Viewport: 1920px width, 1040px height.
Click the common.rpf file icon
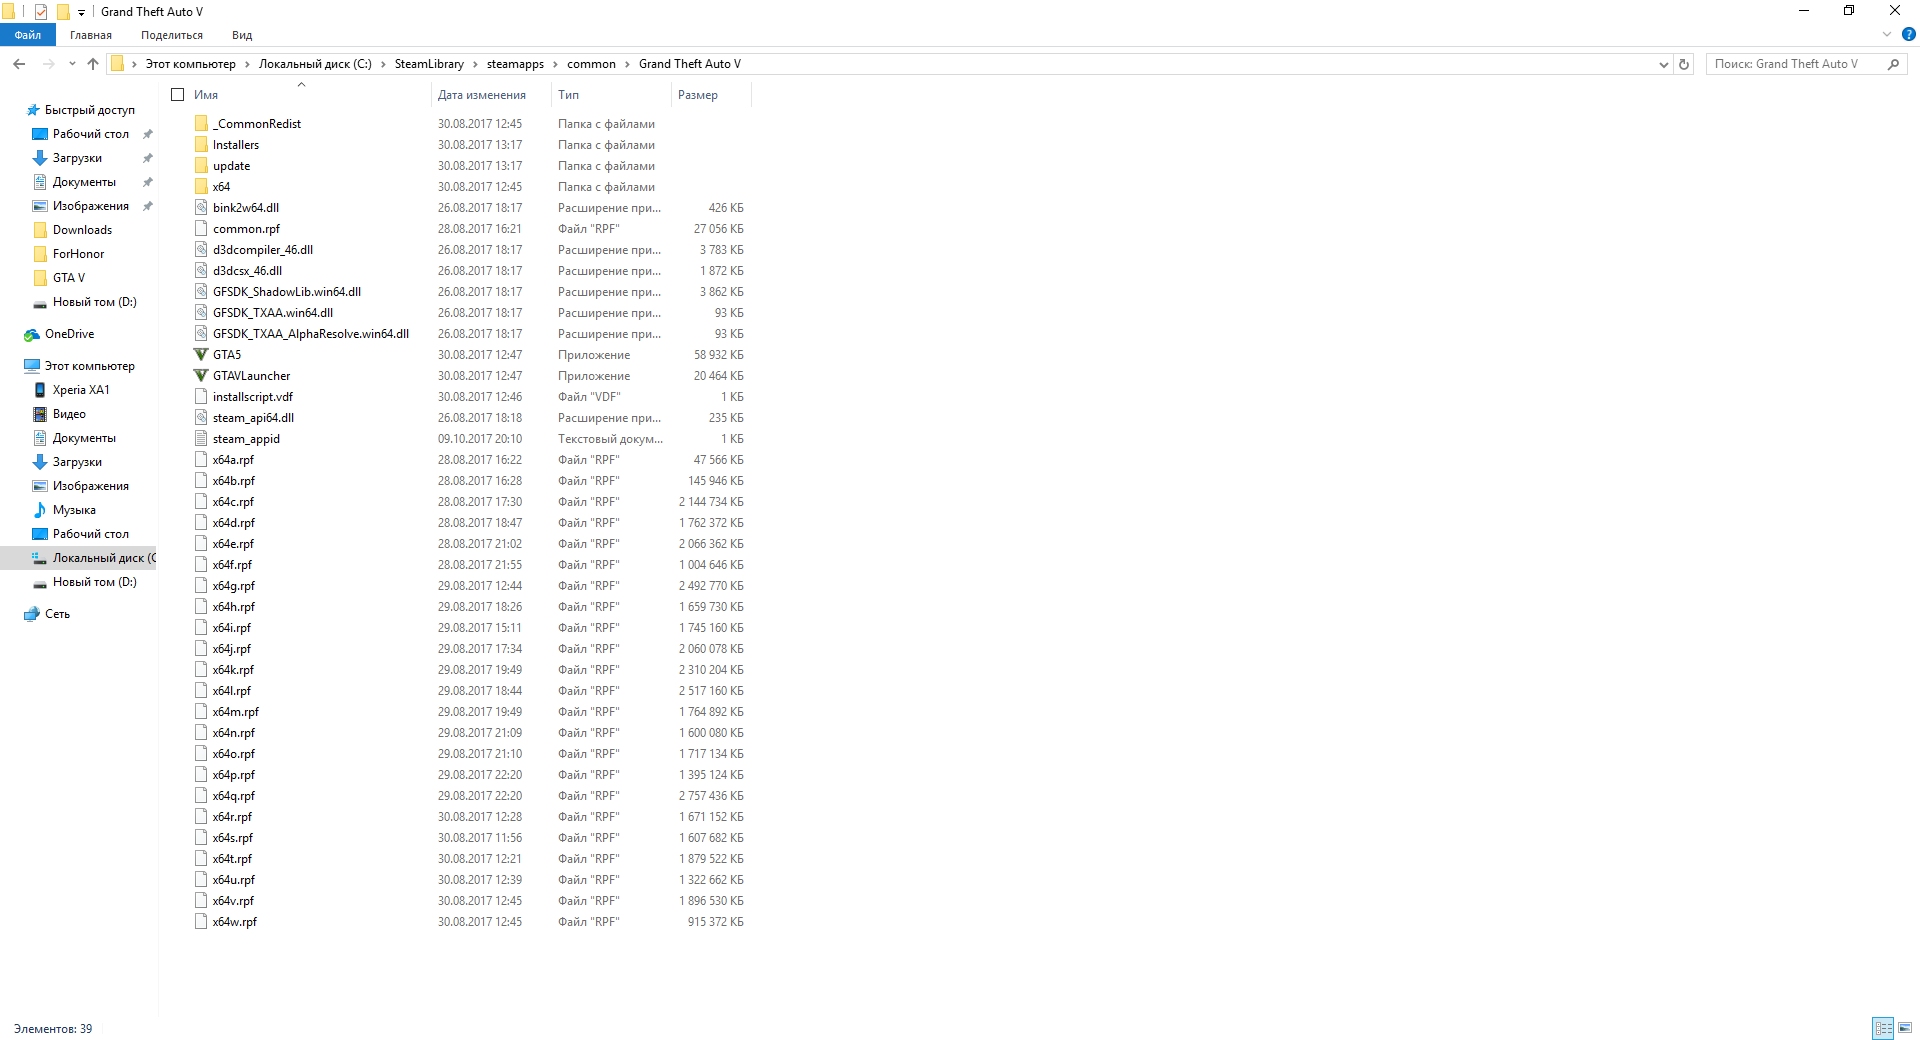tap(201, 229)
